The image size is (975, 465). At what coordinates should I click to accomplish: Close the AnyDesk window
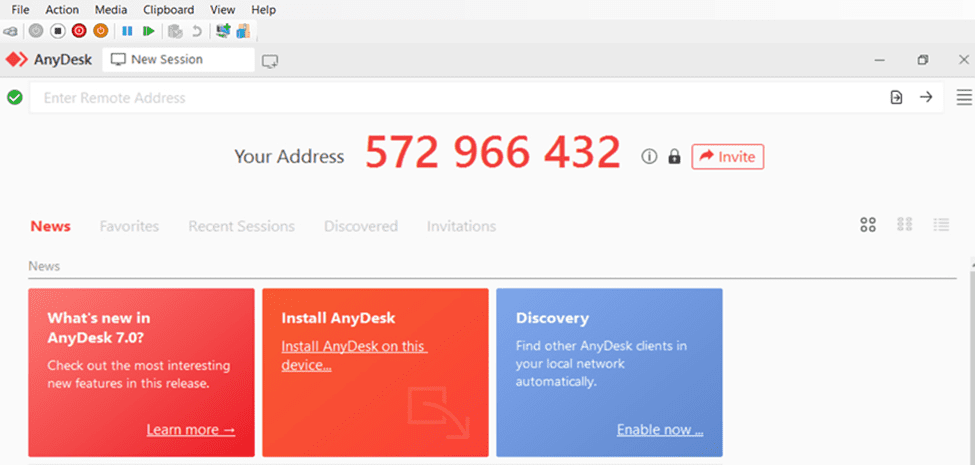[964, 60]
